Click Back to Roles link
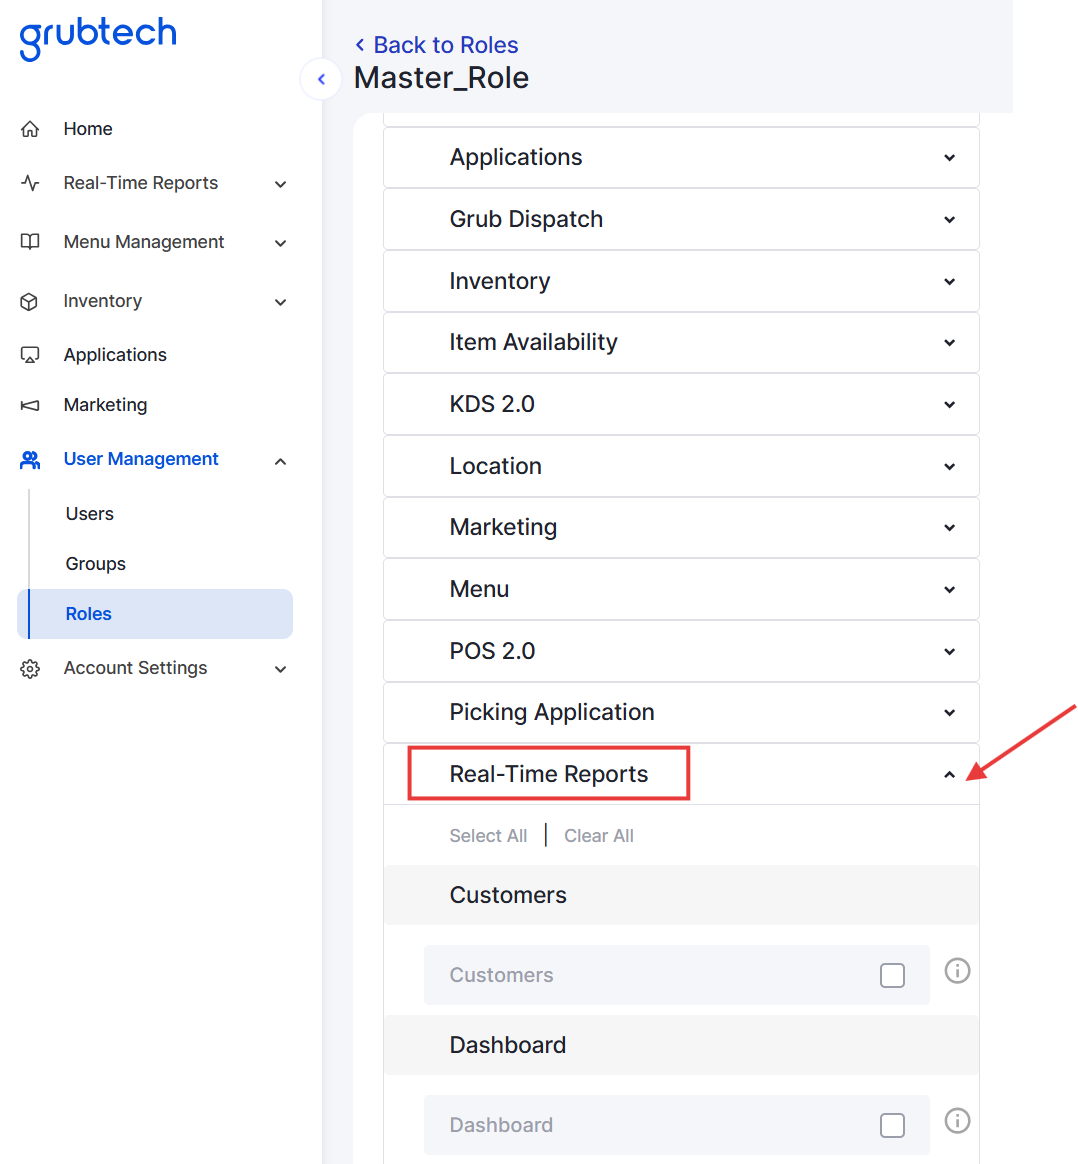Image resolution: width=1078 pixels, height=1164 pixels. click(x=445, y=45)
